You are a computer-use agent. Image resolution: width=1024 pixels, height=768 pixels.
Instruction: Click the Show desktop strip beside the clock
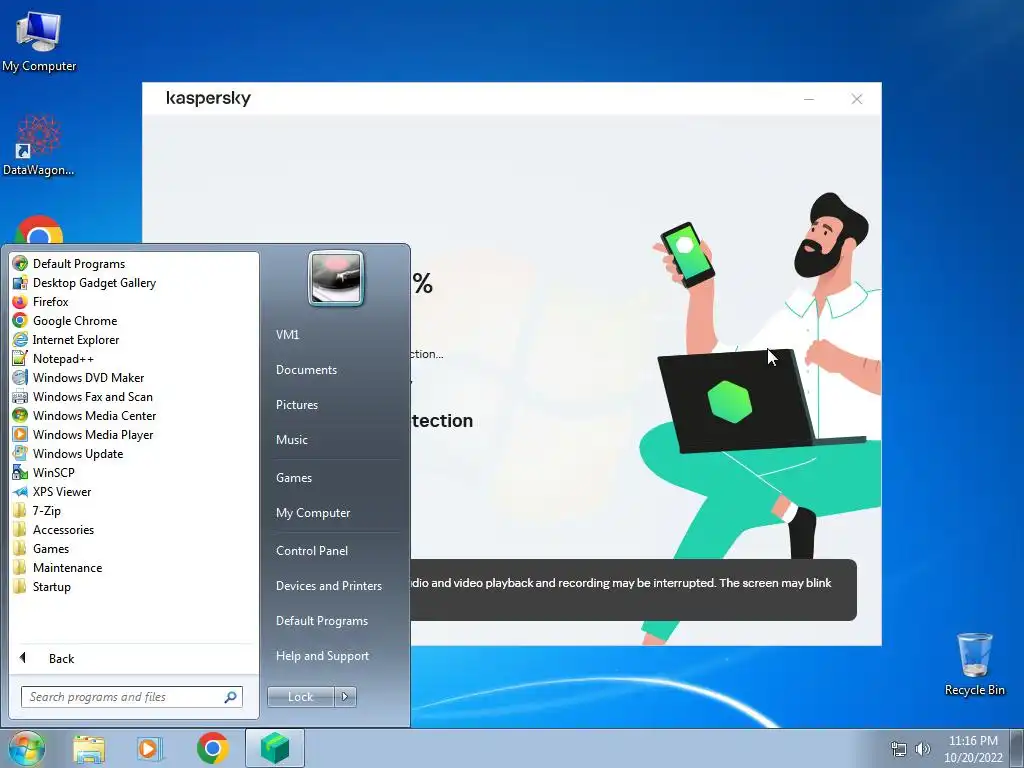click(1016, 748)
